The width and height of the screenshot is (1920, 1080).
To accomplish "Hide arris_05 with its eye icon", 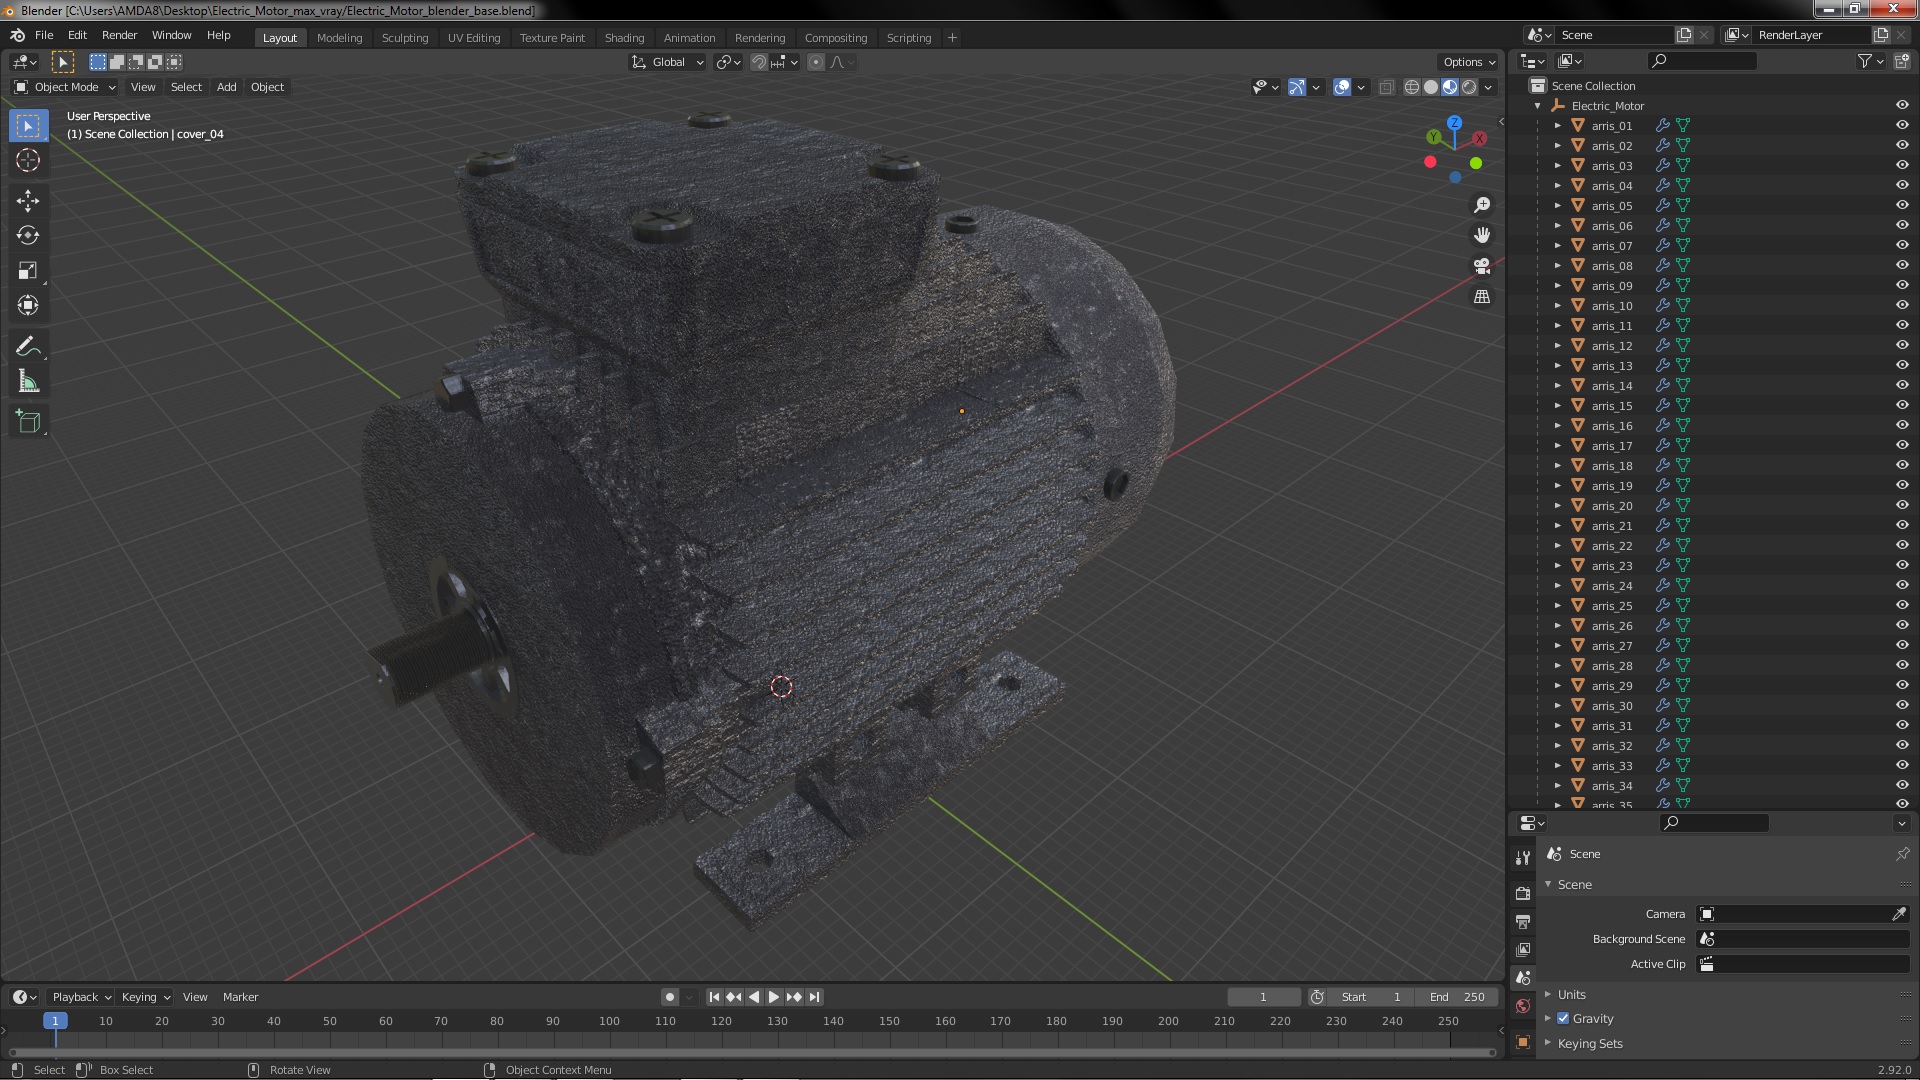I will (1902, 205).
